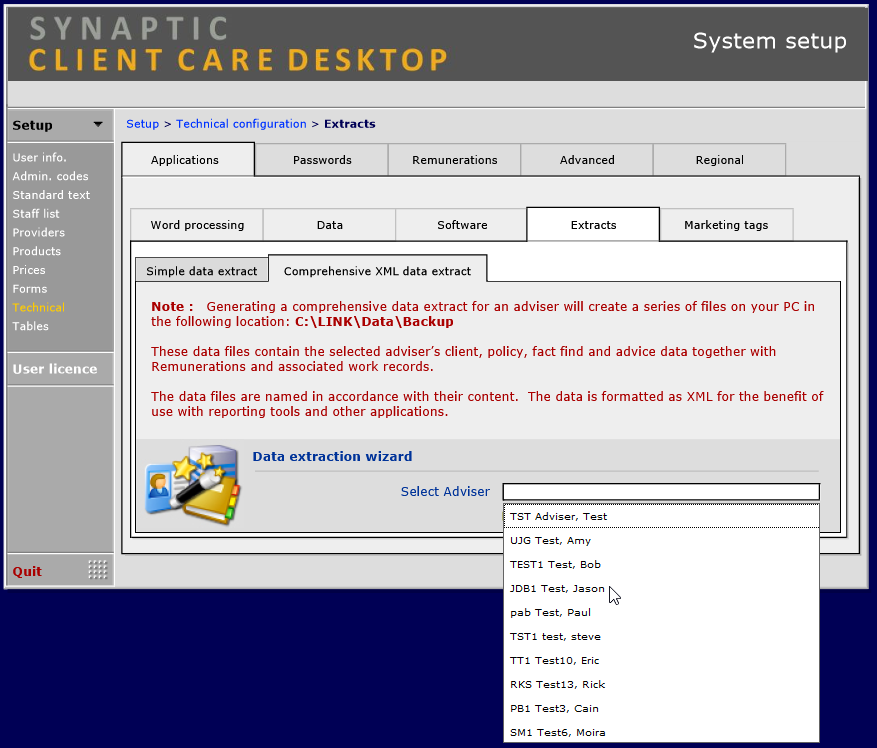Go to Prices in sidebar

tap(29, 270)
